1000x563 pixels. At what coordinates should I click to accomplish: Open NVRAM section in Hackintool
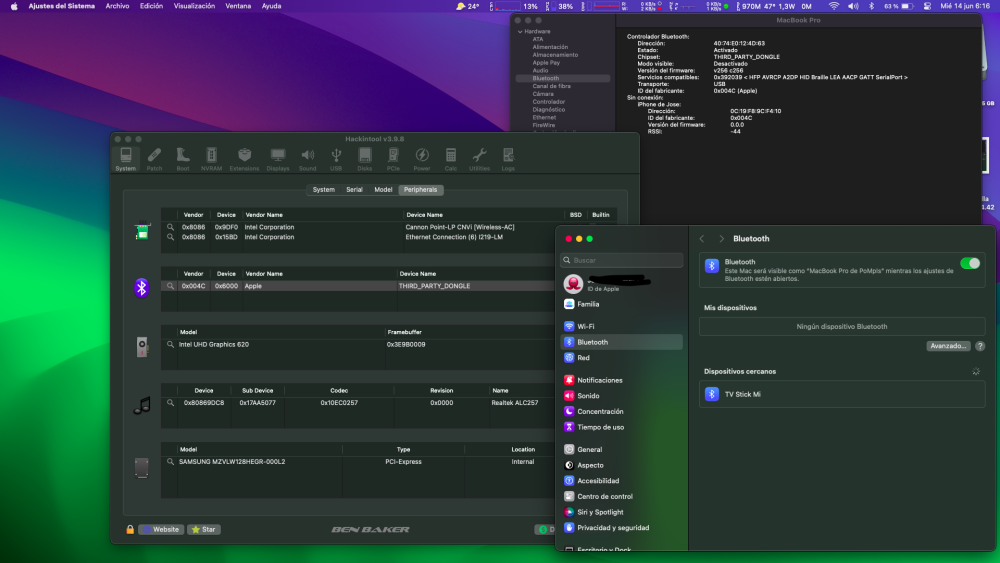pyautogui.click(x=211, y=159)
